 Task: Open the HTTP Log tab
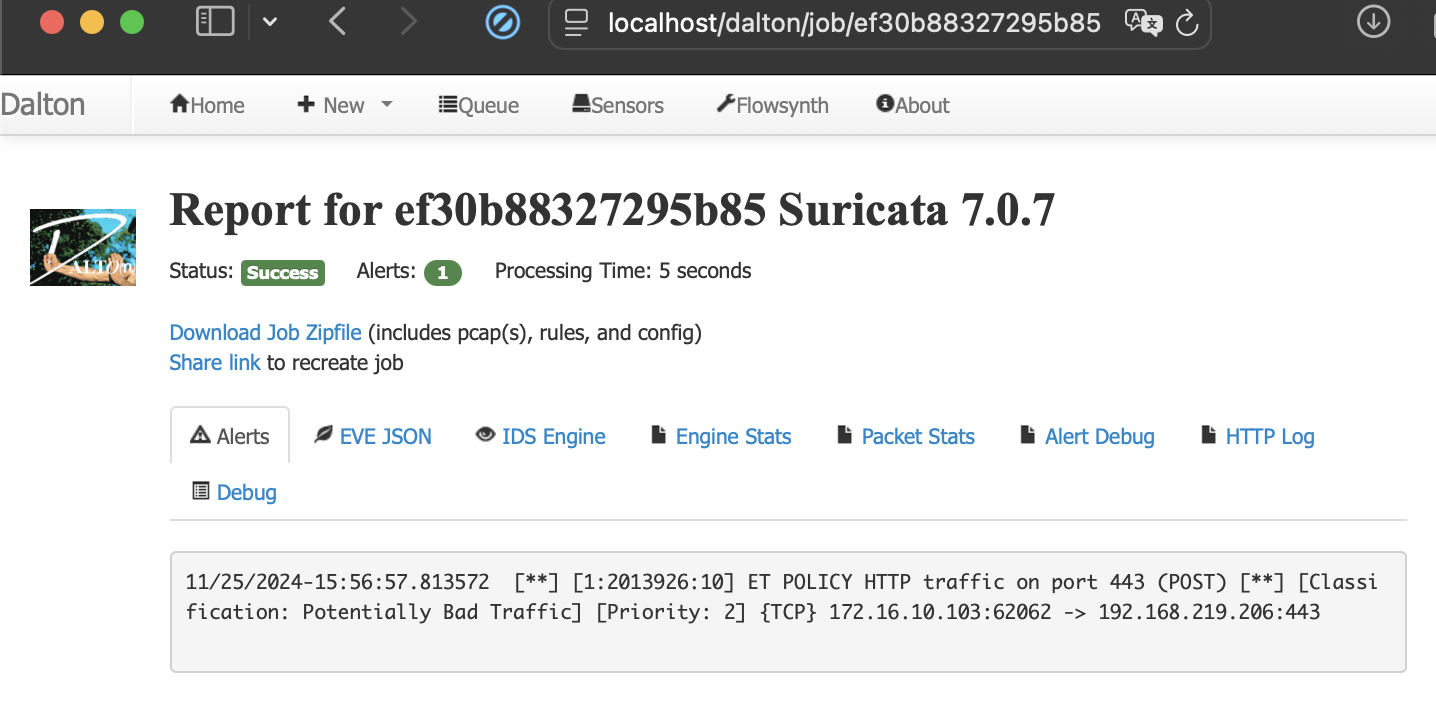coord(1257,436)
